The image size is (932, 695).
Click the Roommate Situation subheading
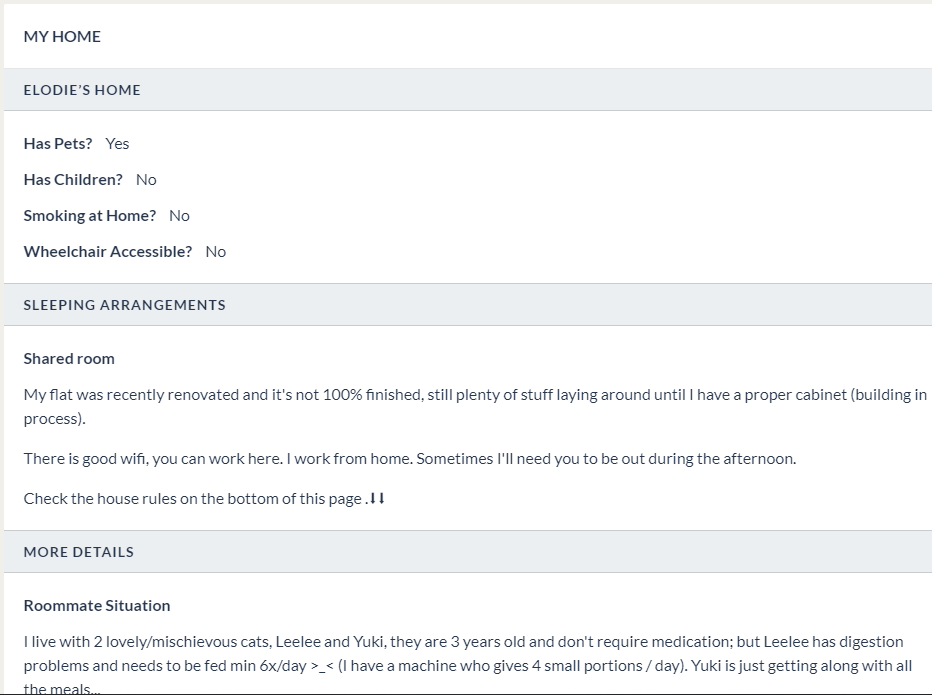click(x=97, y=606)
